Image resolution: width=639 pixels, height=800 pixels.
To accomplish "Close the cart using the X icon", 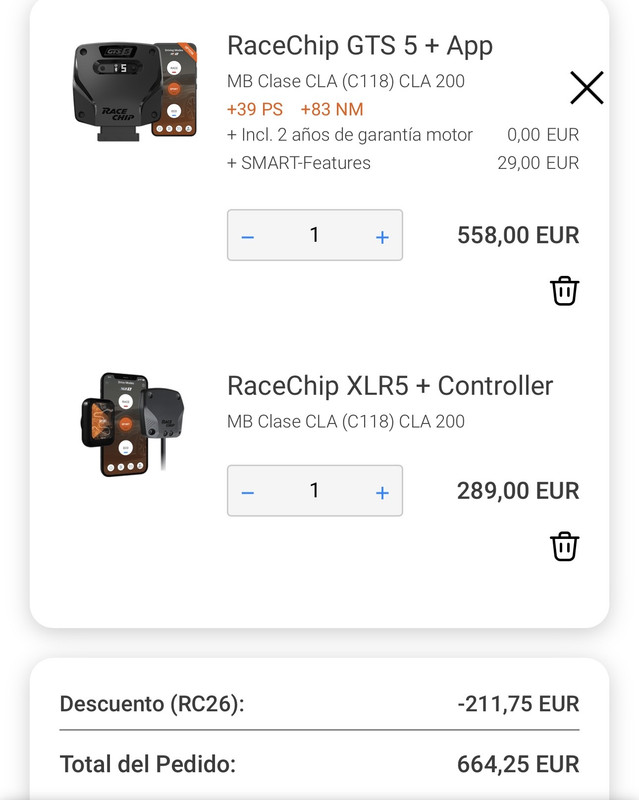I will pyautogui.click(x=586, y=88).
